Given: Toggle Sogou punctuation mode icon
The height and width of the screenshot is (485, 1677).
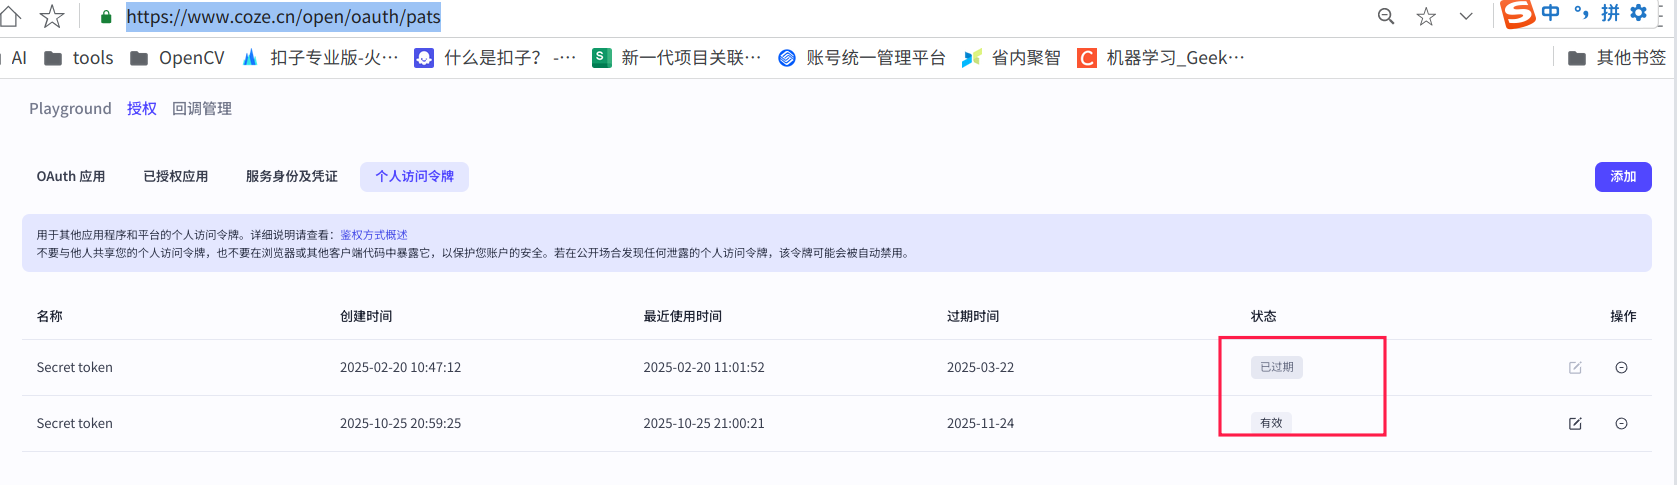Looking at the screenshot, I should 1581,13.
